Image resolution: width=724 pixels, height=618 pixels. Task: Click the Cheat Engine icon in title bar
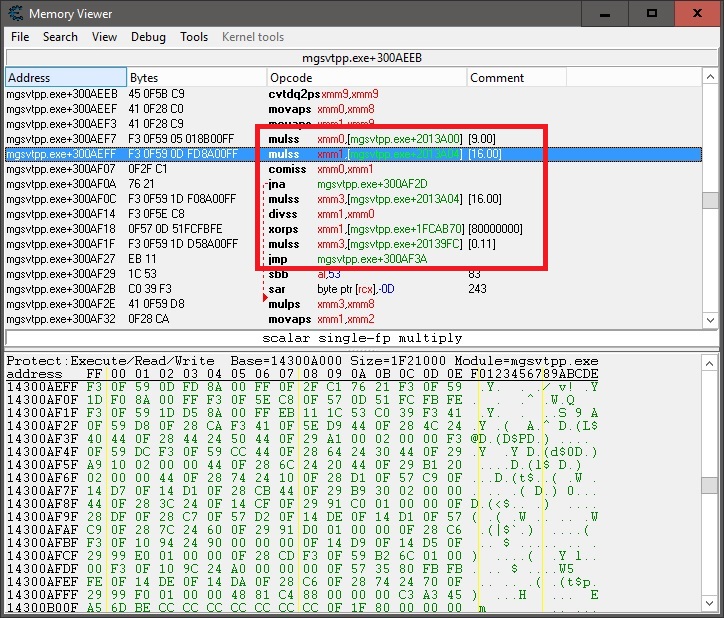point(15,13)
